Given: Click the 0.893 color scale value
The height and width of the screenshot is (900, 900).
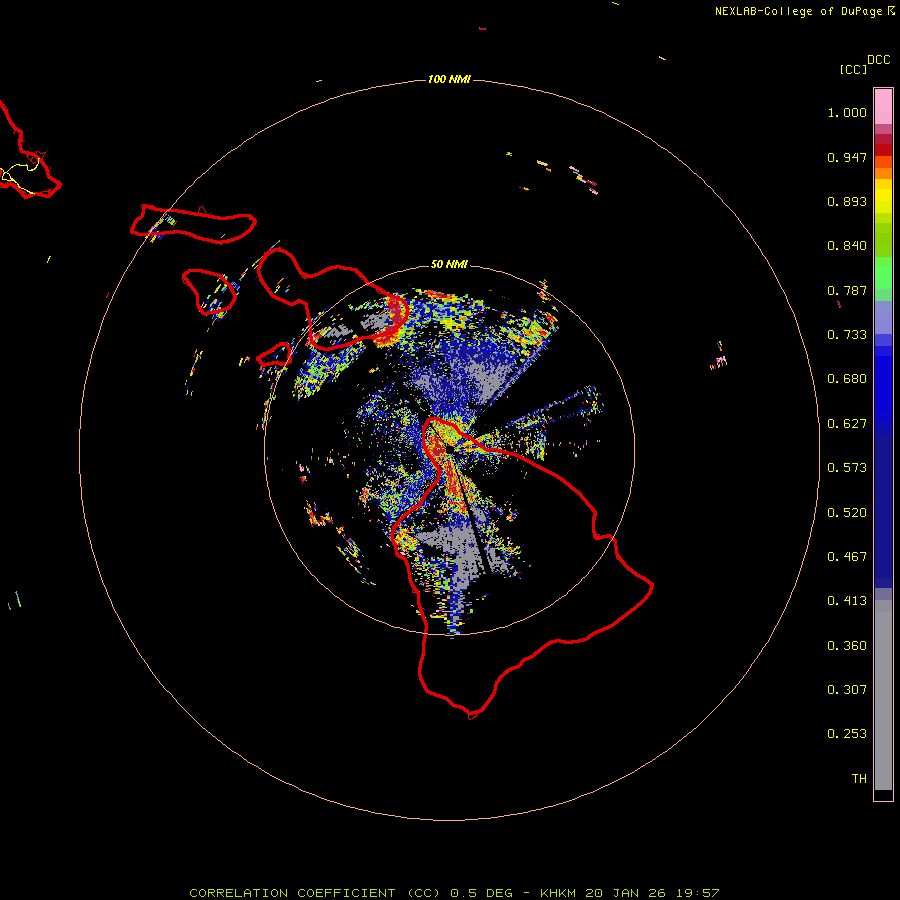Looking at the screenshot, I should coord(847,201).
